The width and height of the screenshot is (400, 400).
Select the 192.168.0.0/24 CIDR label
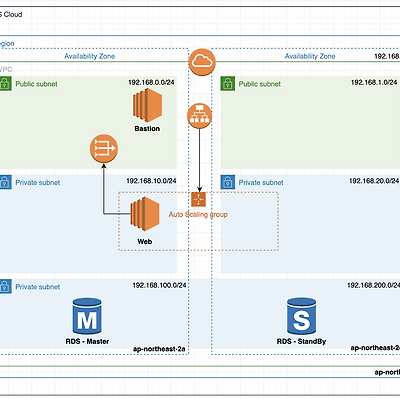[151, 82]
